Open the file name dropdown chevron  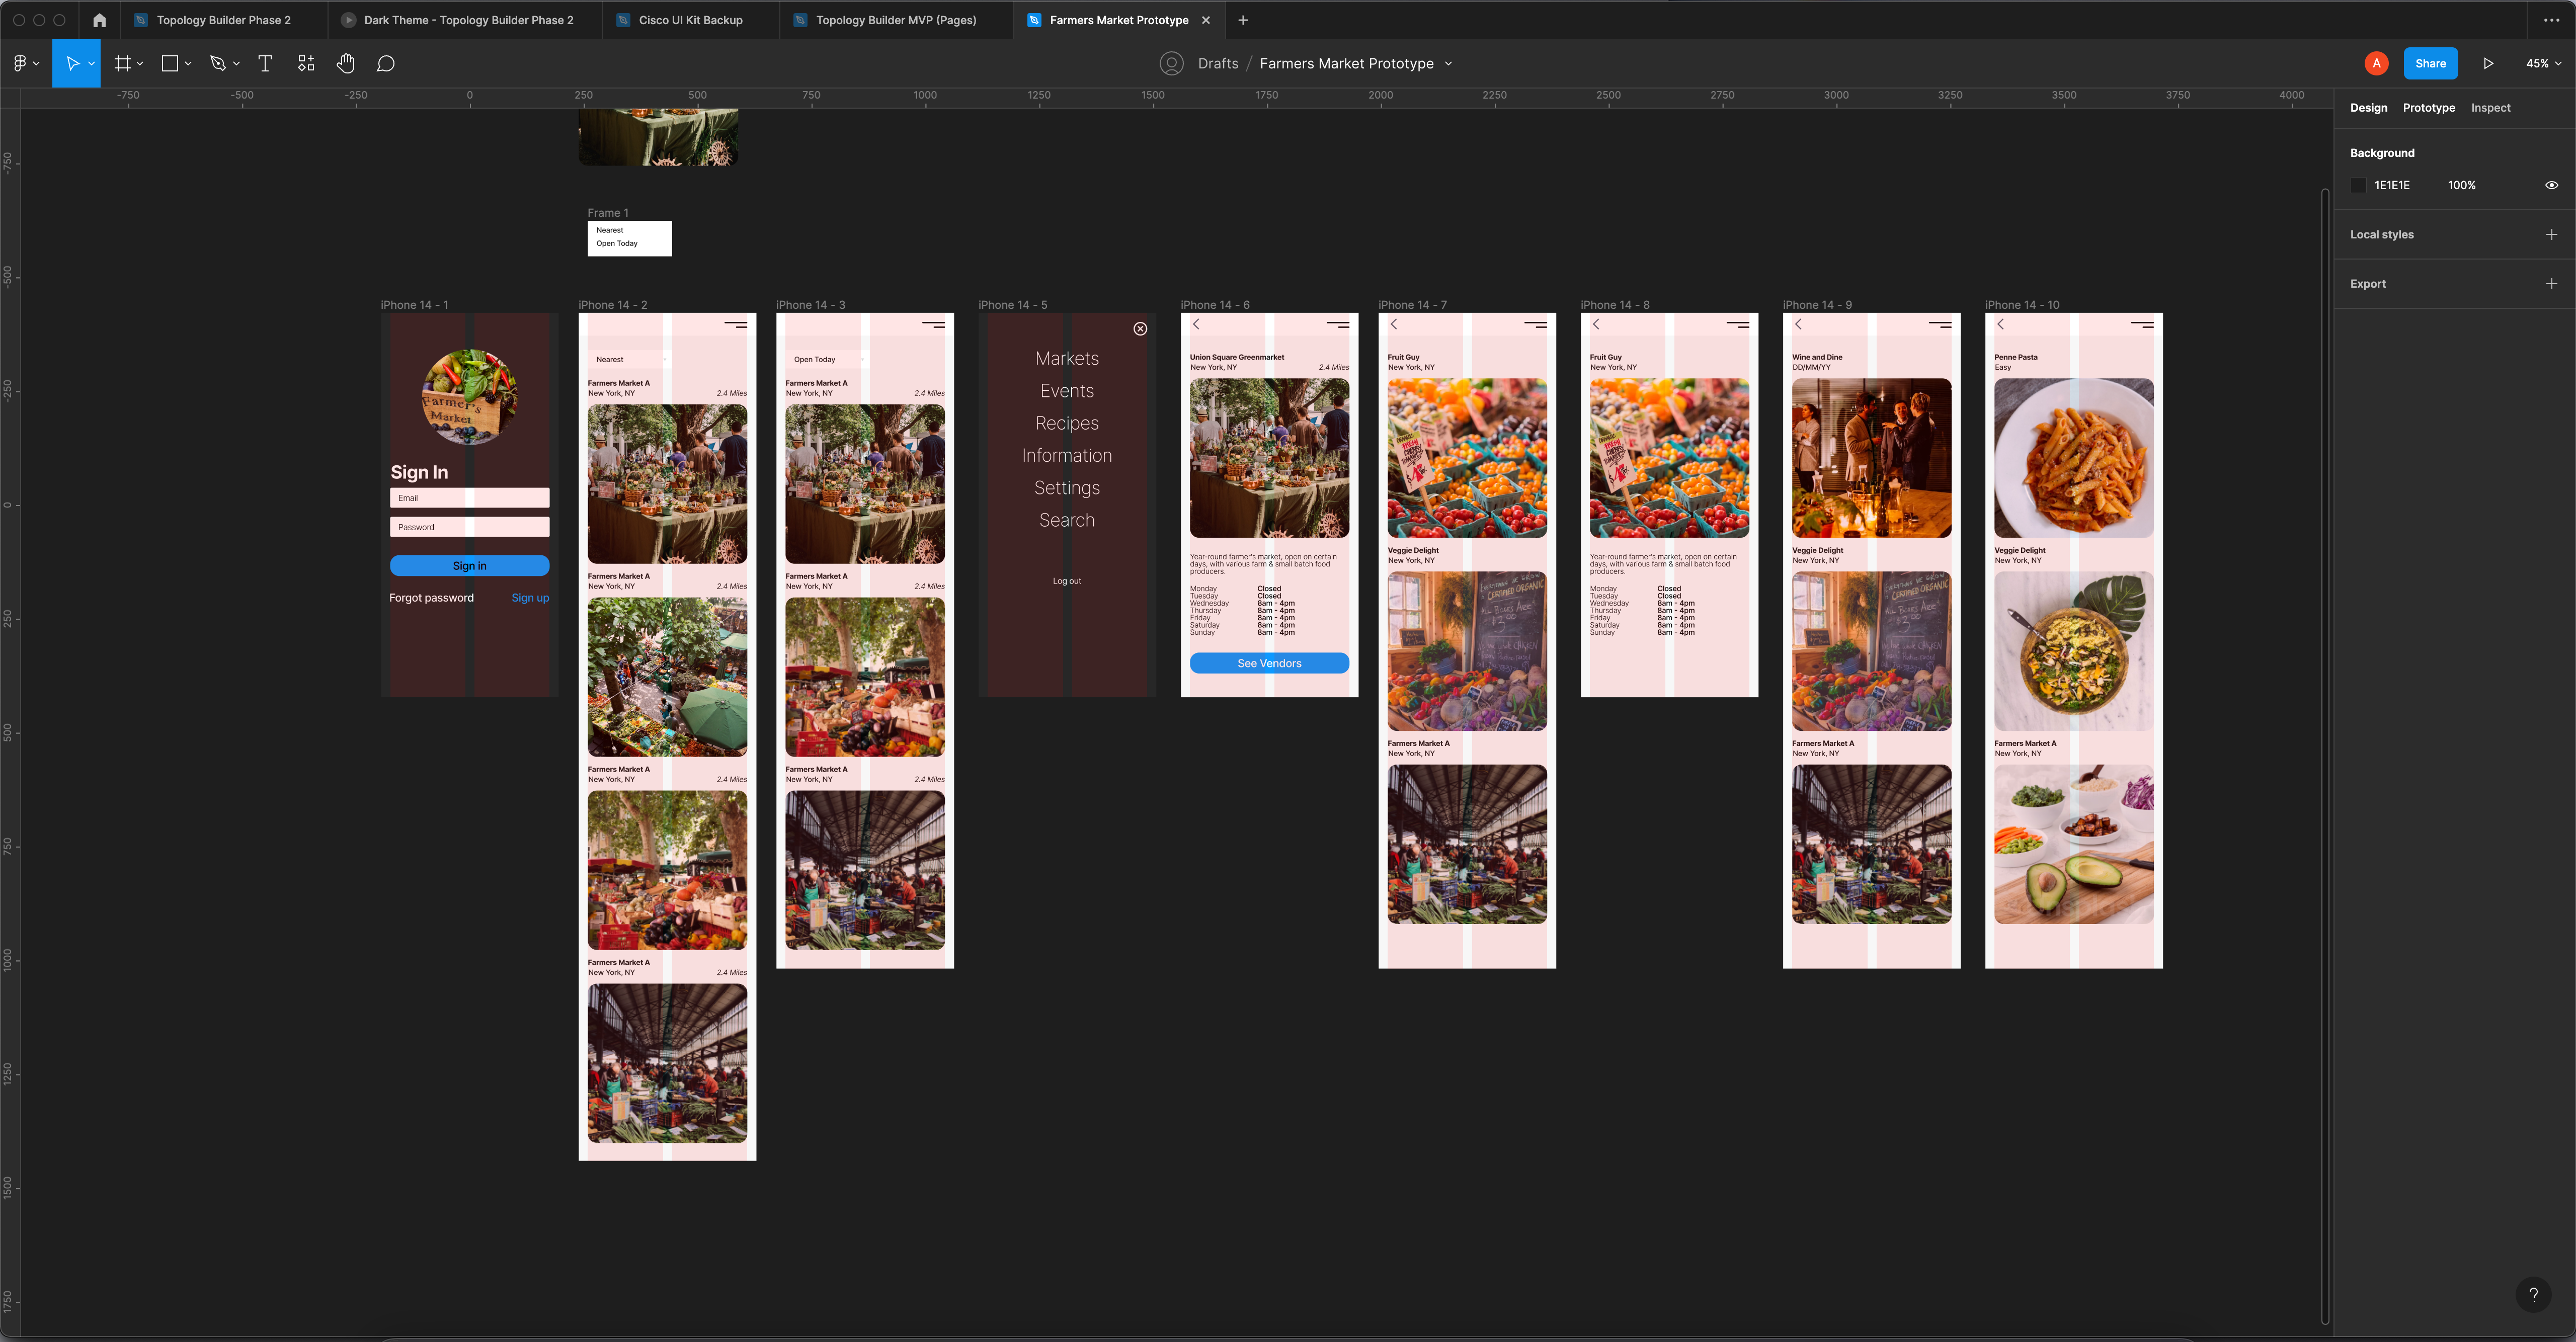pos(1448,64)
